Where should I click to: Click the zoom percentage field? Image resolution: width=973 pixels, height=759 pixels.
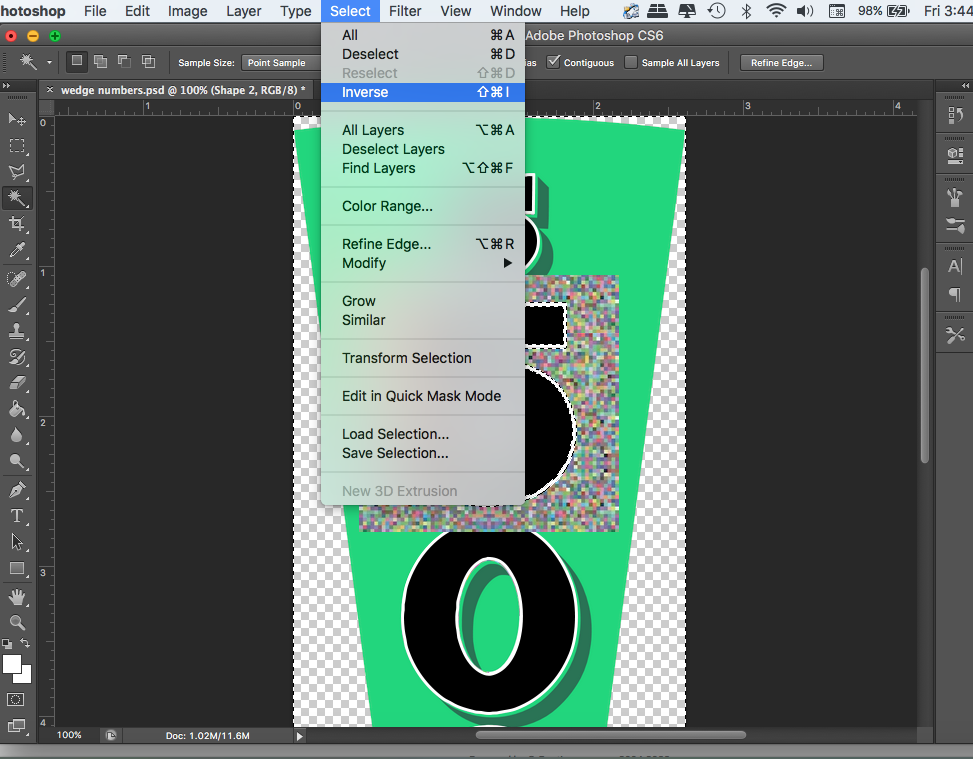point(70,735)
